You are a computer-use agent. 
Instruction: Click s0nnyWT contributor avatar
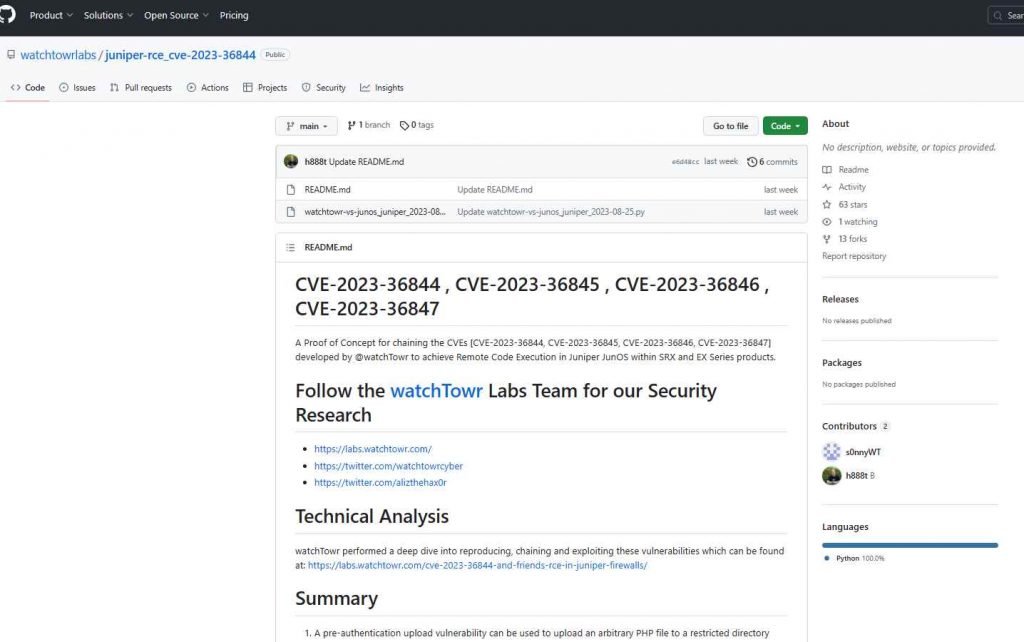tap(831, 451)
